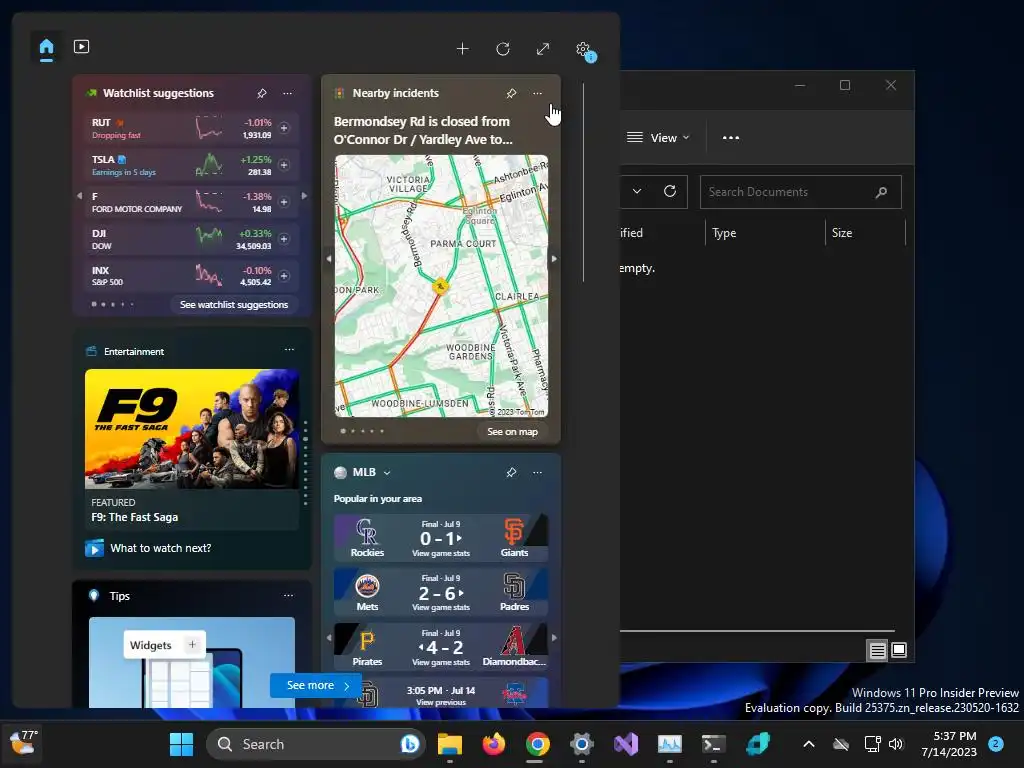Screen dimensions: 1024x768
Task: Open Nearby incidents more options menu
Action: [537, 93]
